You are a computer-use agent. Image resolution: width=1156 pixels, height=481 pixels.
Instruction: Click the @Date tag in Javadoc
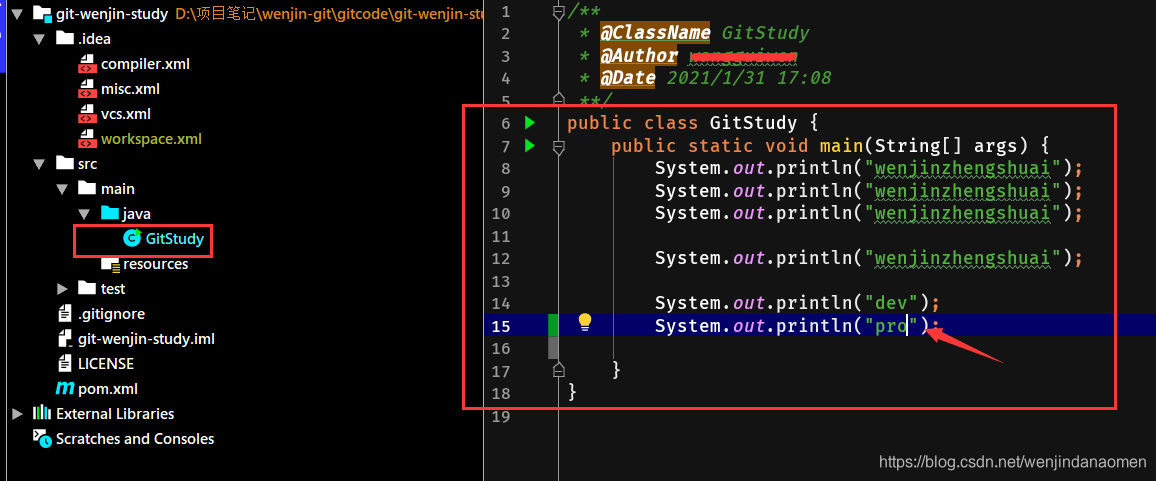tap(627, 77)
